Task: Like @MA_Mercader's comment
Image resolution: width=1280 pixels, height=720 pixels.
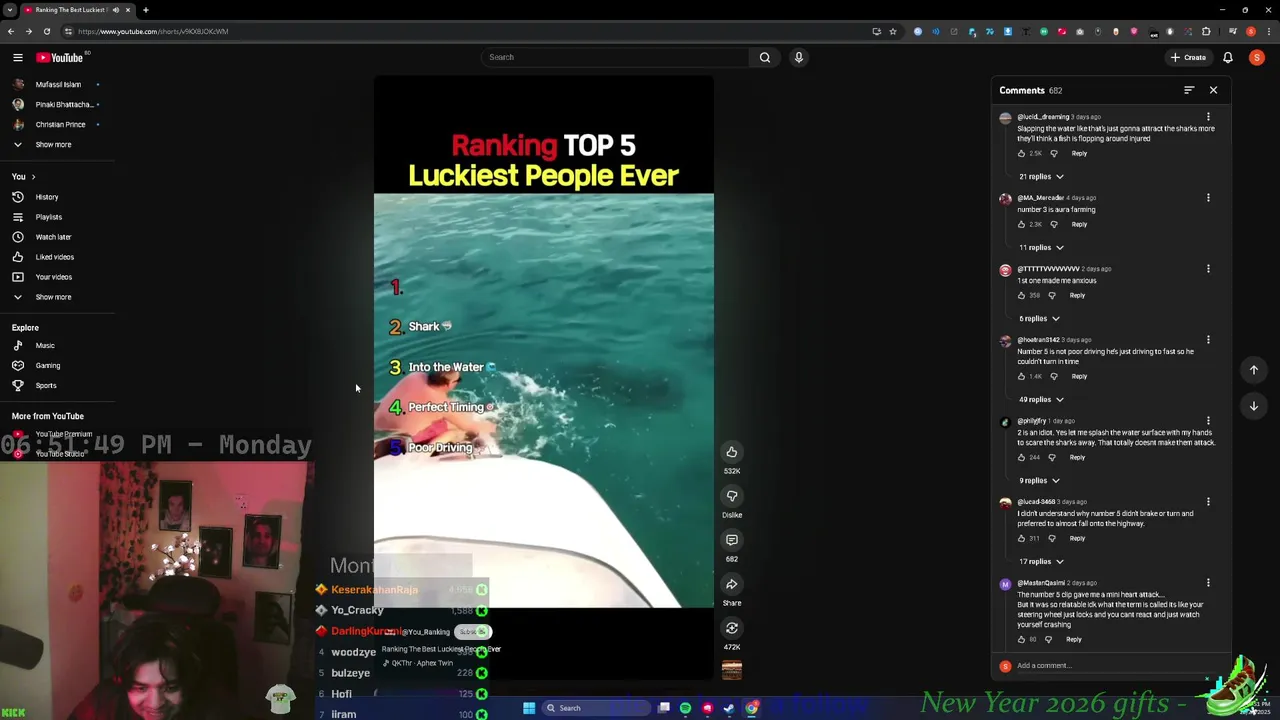Action: tap(1022, 224)
